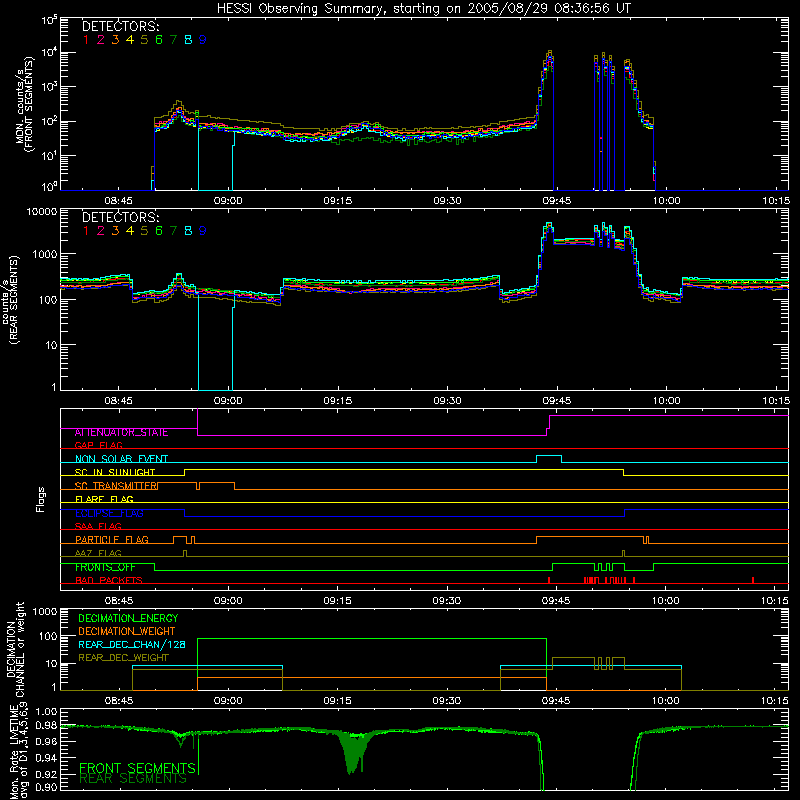Viewport: 800px width, 800px height.
Task: Click the 1000 tick on the decimation y-axis
Action: [44, 612]
